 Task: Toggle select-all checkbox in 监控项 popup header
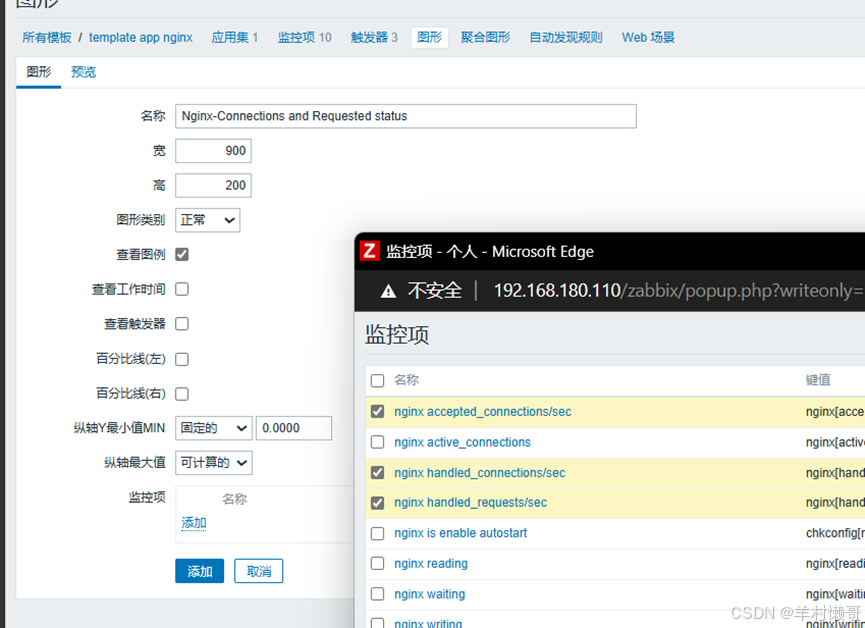click(x=377, y=381)
